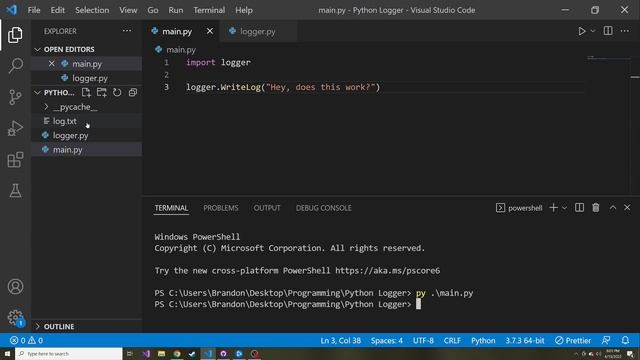Open the terminal launch profile dropdown
This screenshot has height=360, width=640.
point(564,208)
